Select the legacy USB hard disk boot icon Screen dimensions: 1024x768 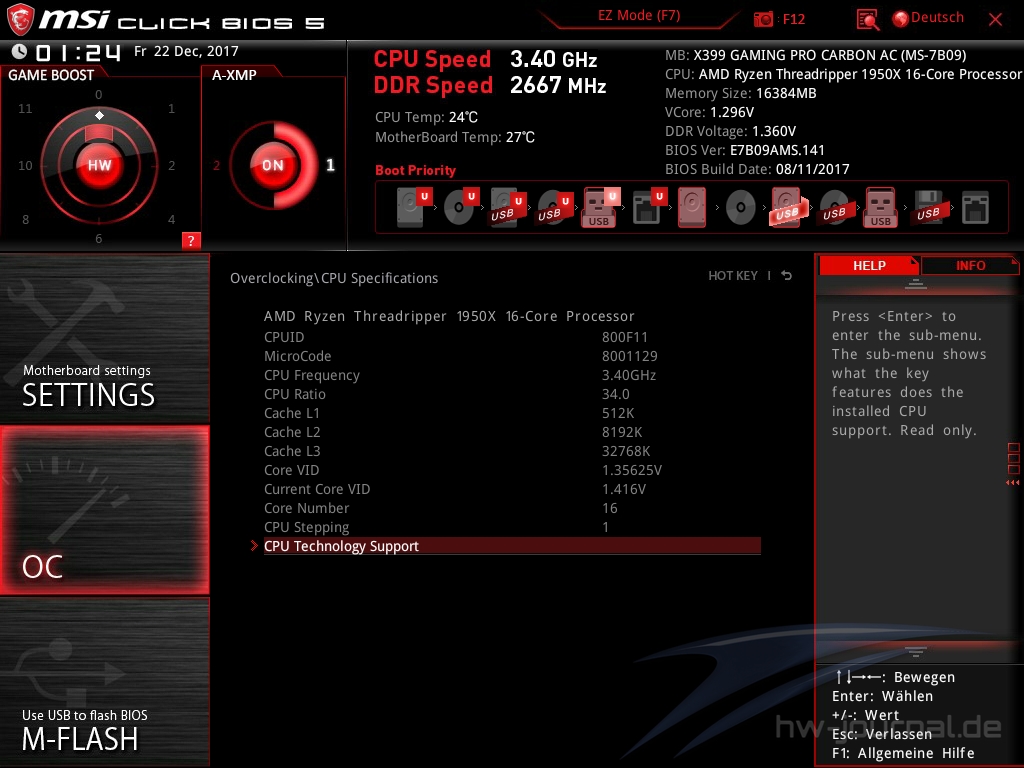787,207
